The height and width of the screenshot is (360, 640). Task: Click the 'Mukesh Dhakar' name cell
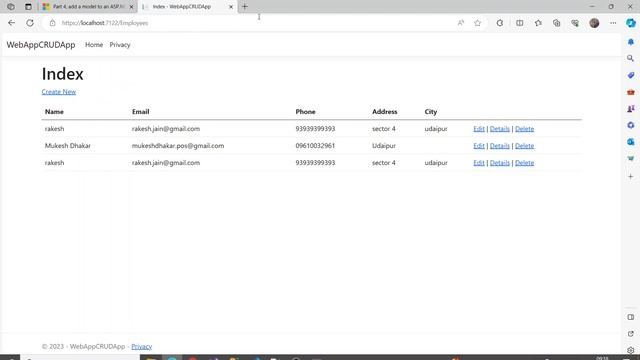pos(68,146)
